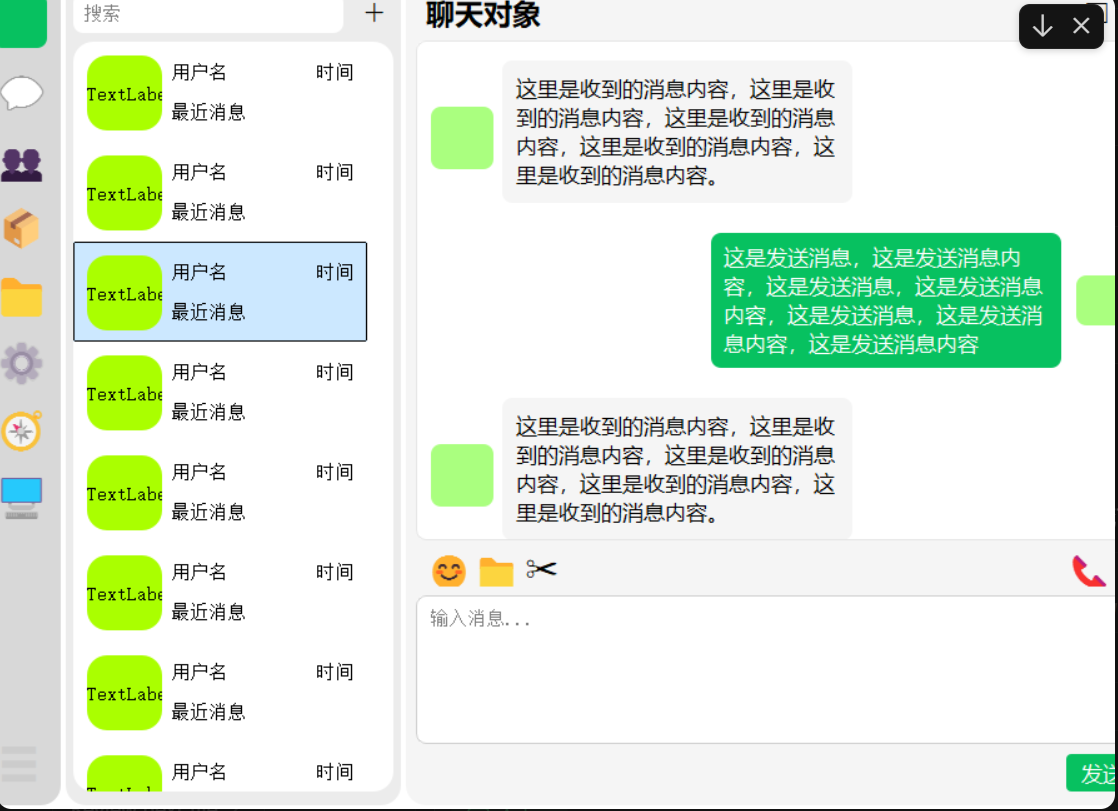
Task: Select the highlighted 用户名 conversation
Action: [x=220, y=291]
